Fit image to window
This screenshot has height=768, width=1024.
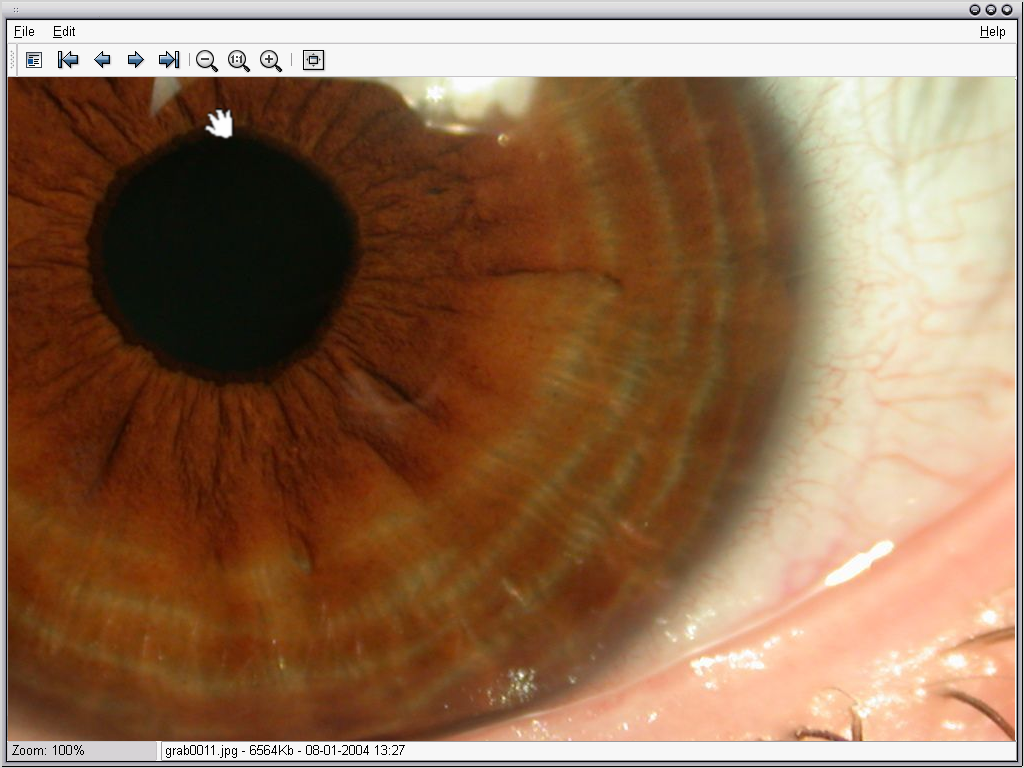pos(313,60)
